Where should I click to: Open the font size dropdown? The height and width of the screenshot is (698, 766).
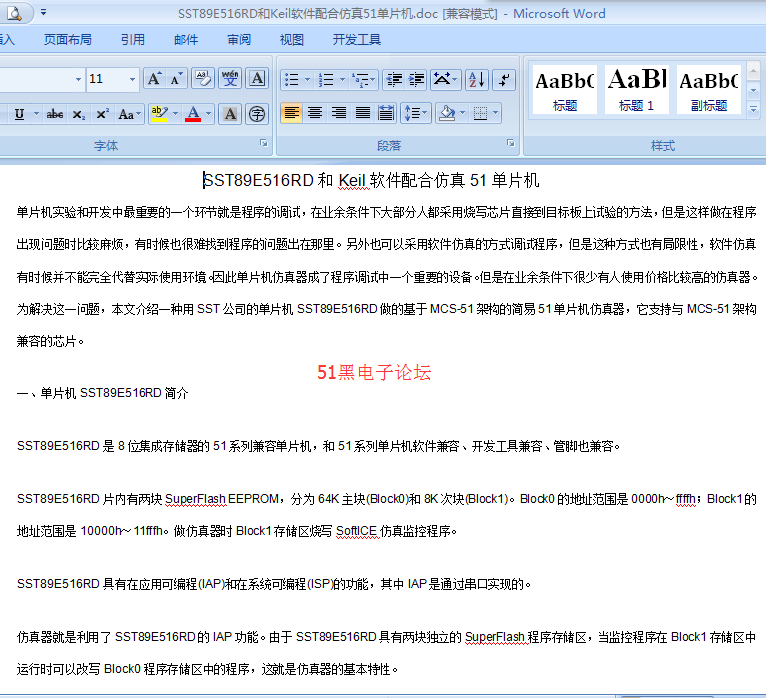click(x=132, y=79)
